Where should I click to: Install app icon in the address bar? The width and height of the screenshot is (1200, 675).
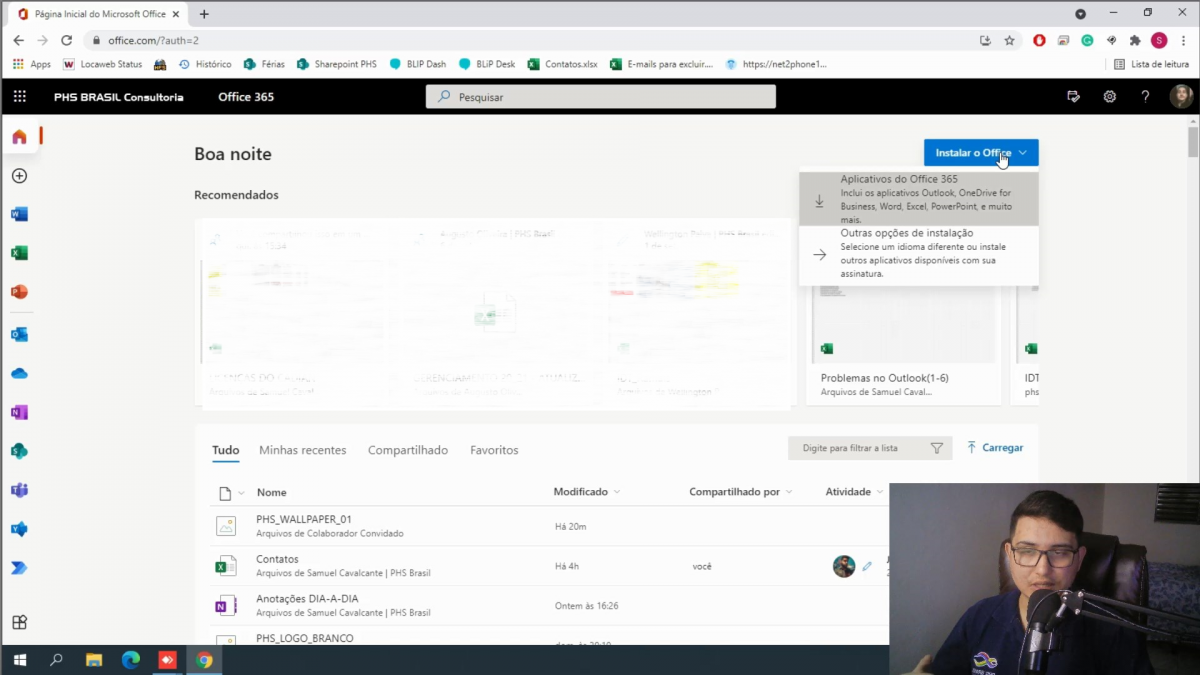(x=985, y=41)
